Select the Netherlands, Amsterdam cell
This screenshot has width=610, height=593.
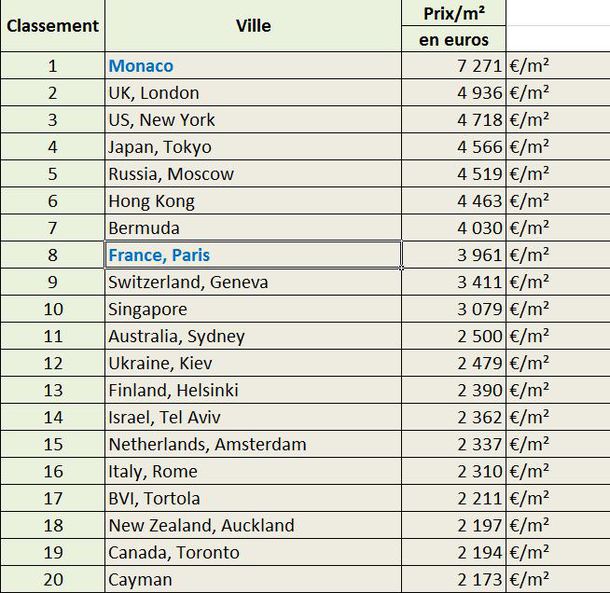(x=253, y=444)
